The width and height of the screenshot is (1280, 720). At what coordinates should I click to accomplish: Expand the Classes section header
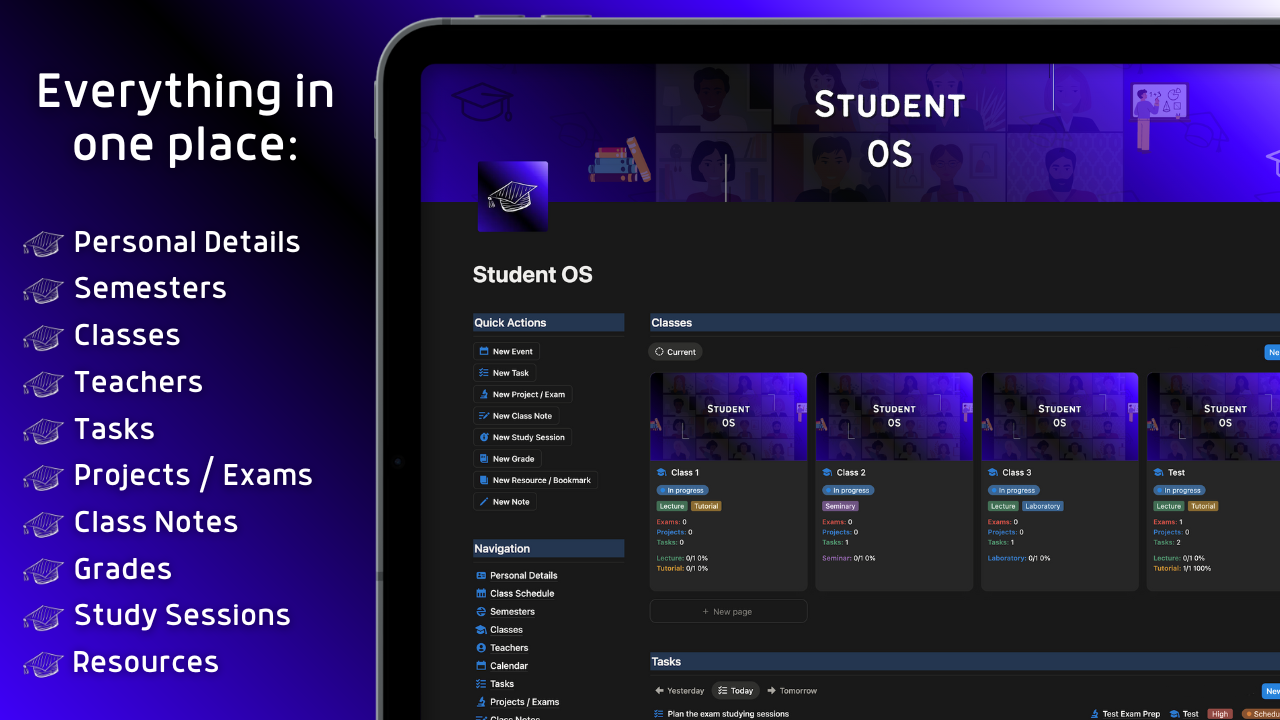point(671,322)
